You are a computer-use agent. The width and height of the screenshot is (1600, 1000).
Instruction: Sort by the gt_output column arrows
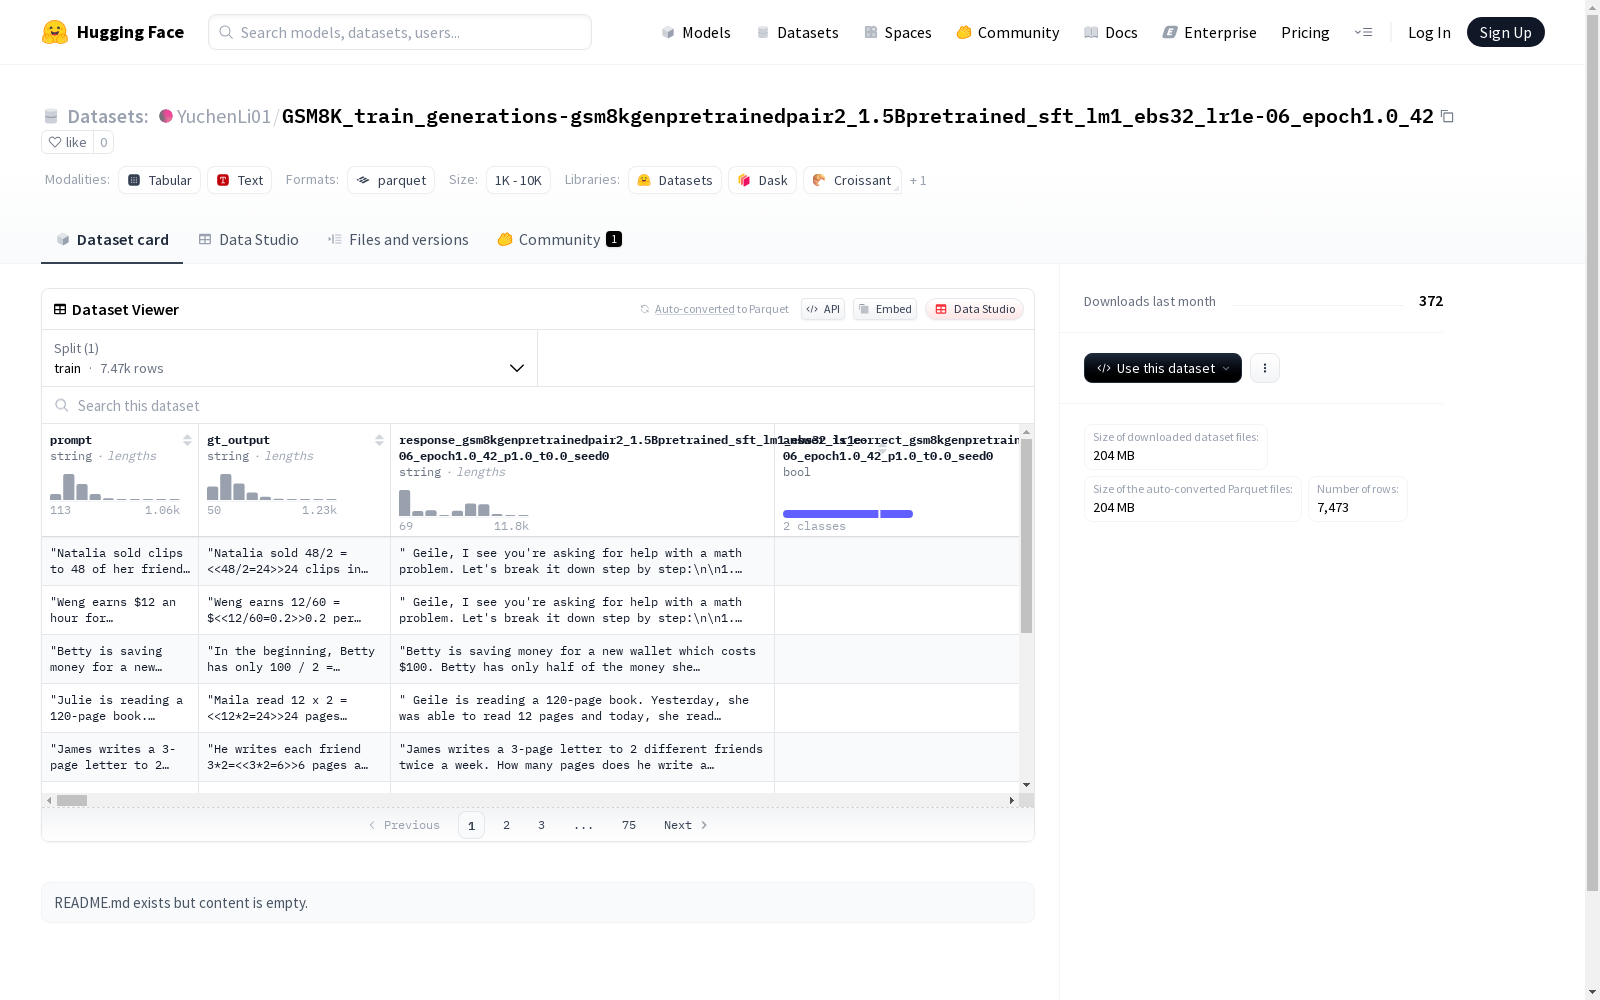(x=379, y=440)
